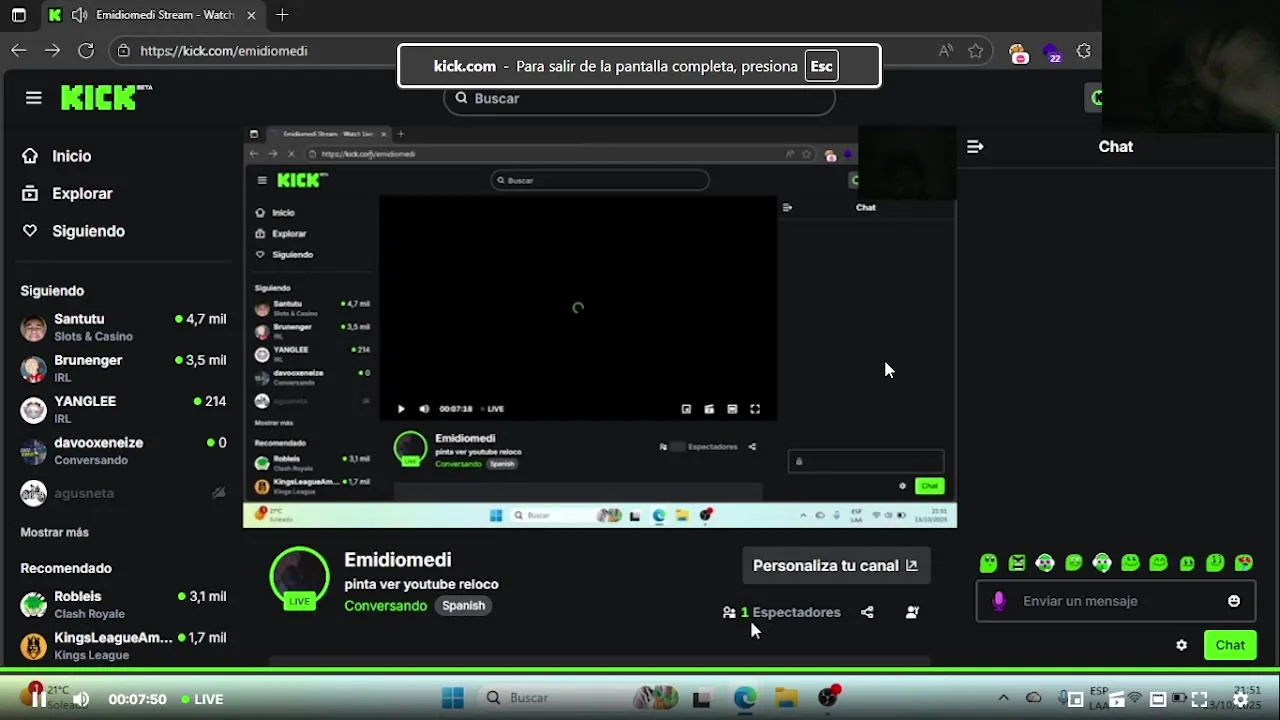This screenshot has width=1280, height=720.
Task: Focus the Enviar un mensaje chat field
Action: point(1118,601)
